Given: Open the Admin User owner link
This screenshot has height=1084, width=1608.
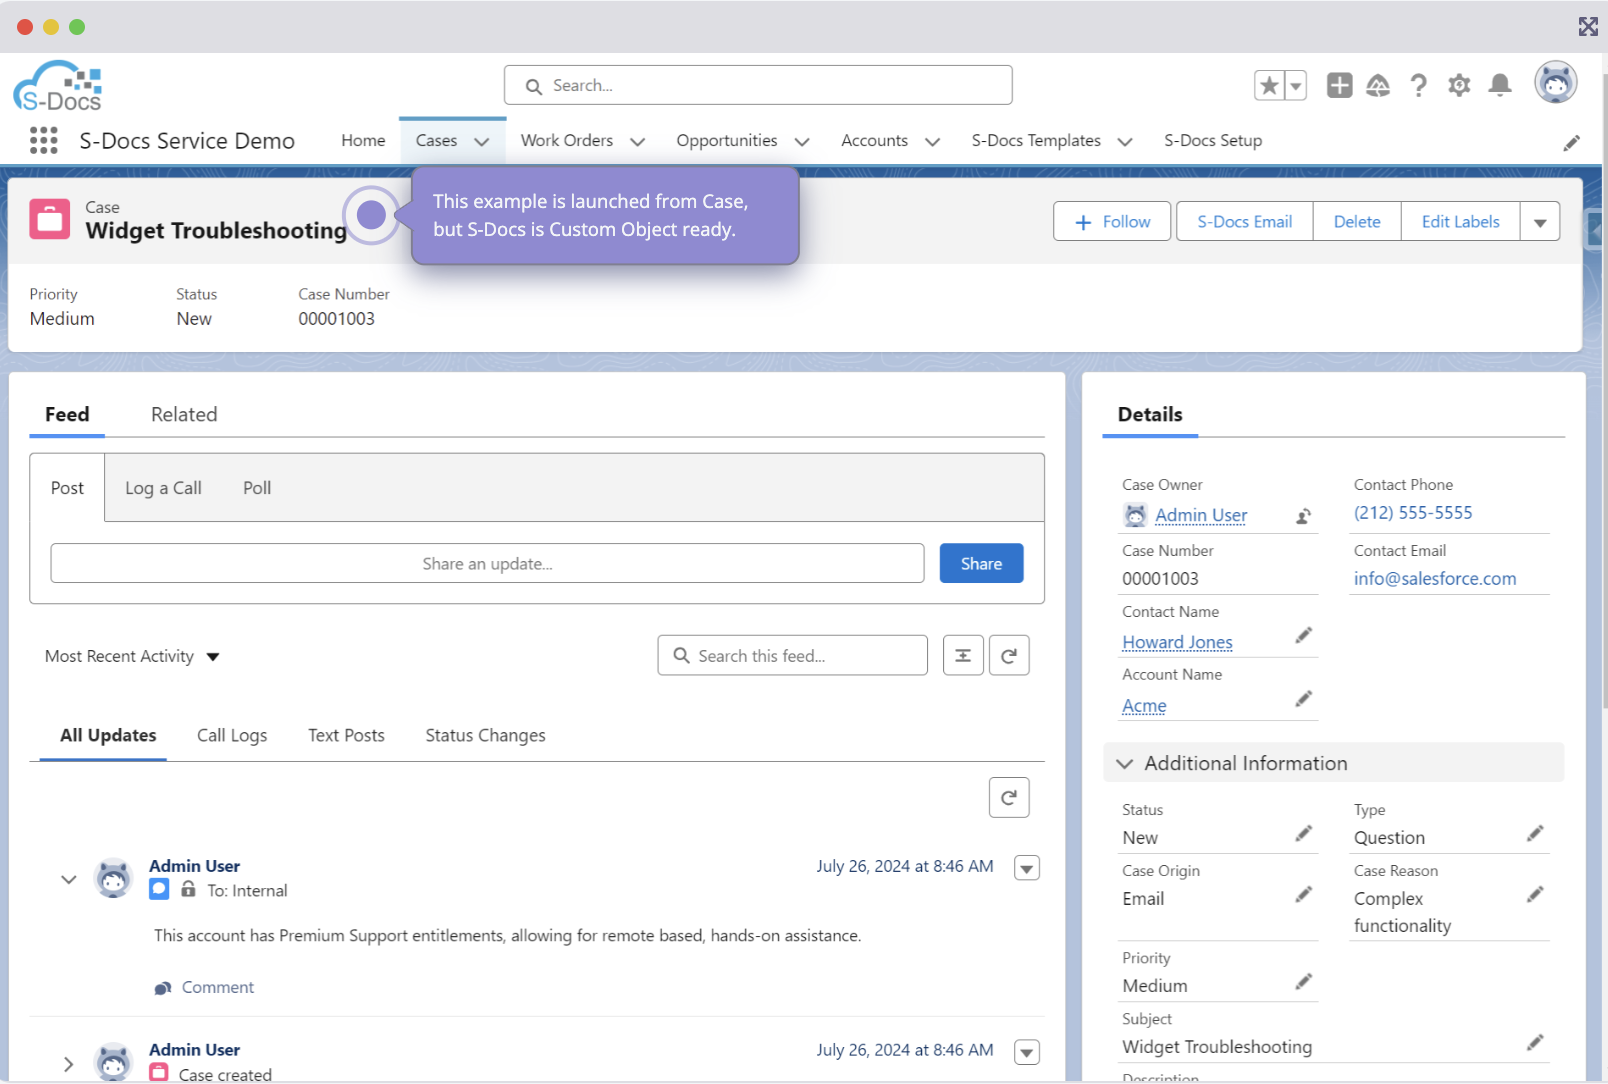Looking at the screenshot, I should tap(1201, 515).
